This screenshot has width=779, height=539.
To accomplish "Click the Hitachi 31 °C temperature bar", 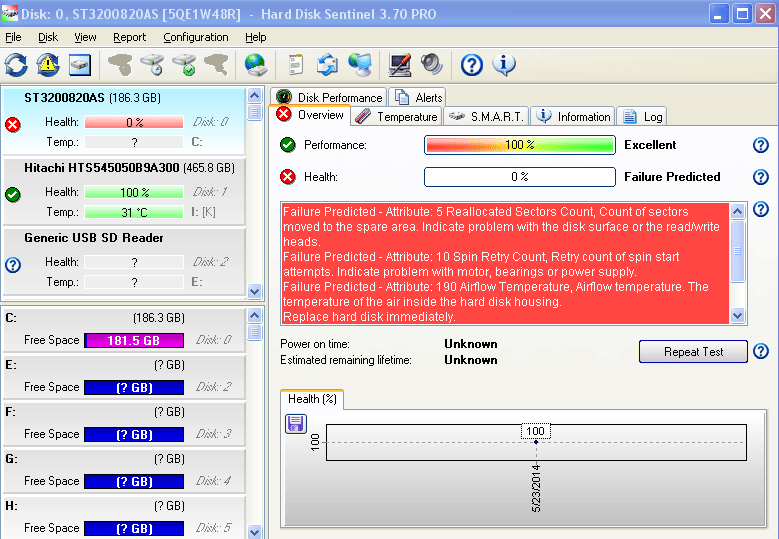I will (x=134, y=213).
